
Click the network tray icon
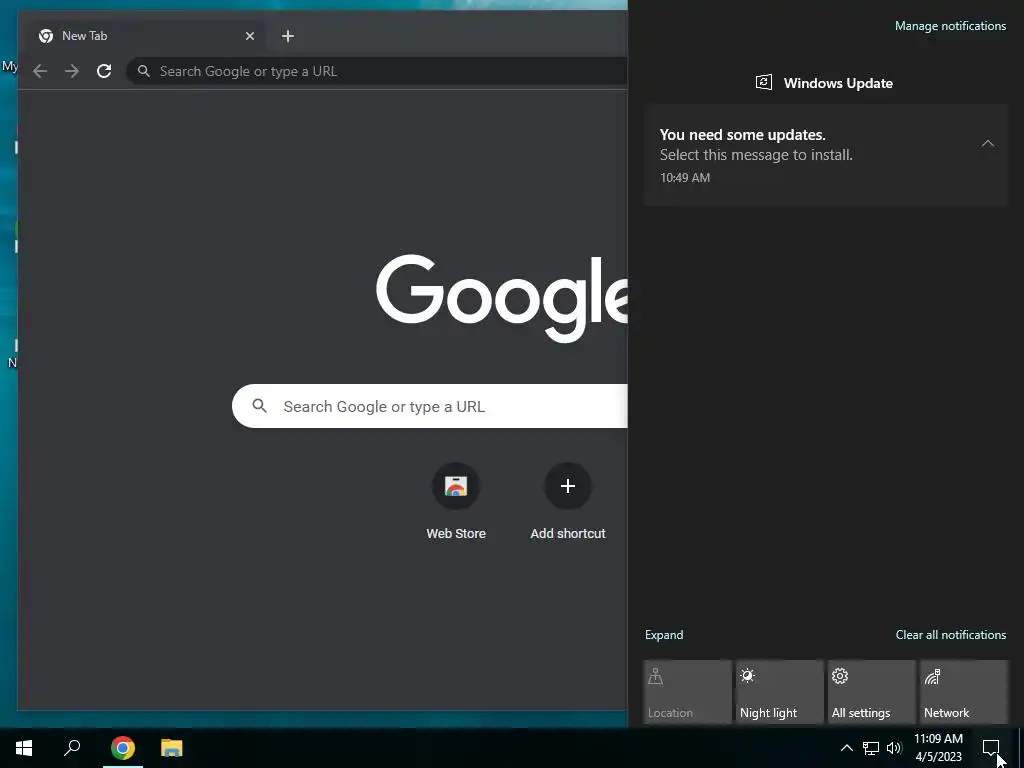[871, 748]
